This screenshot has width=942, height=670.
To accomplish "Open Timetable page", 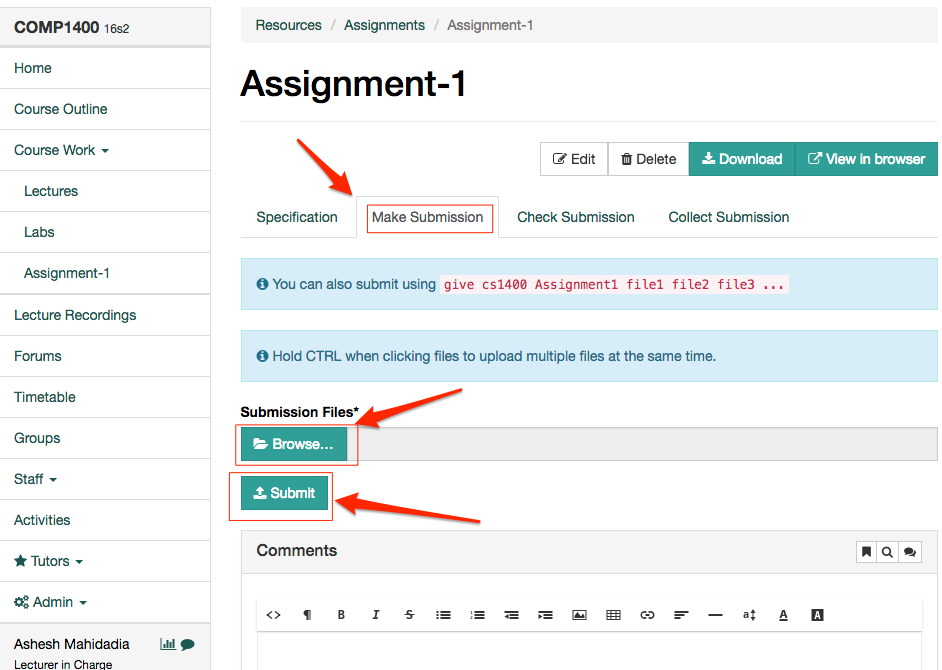I will pyautogui.click(x=105, y=397).
